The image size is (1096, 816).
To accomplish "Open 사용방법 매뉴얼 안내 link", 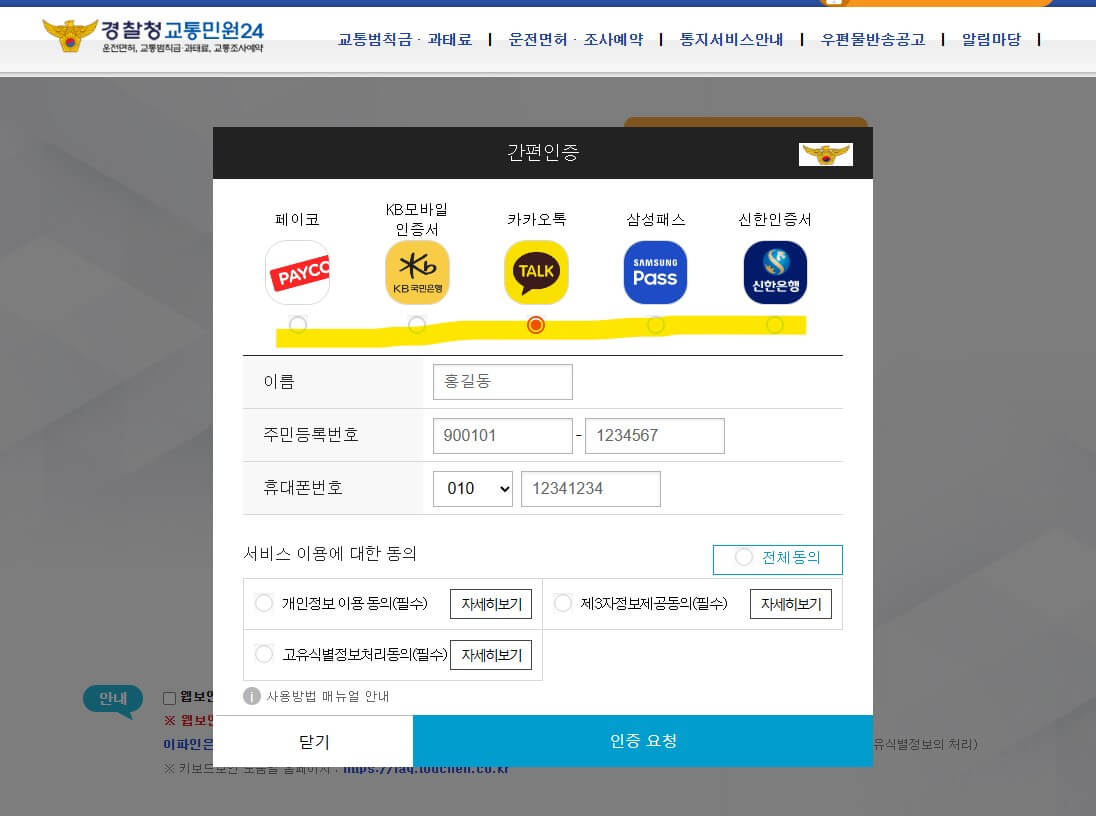I will click(328, 696).
